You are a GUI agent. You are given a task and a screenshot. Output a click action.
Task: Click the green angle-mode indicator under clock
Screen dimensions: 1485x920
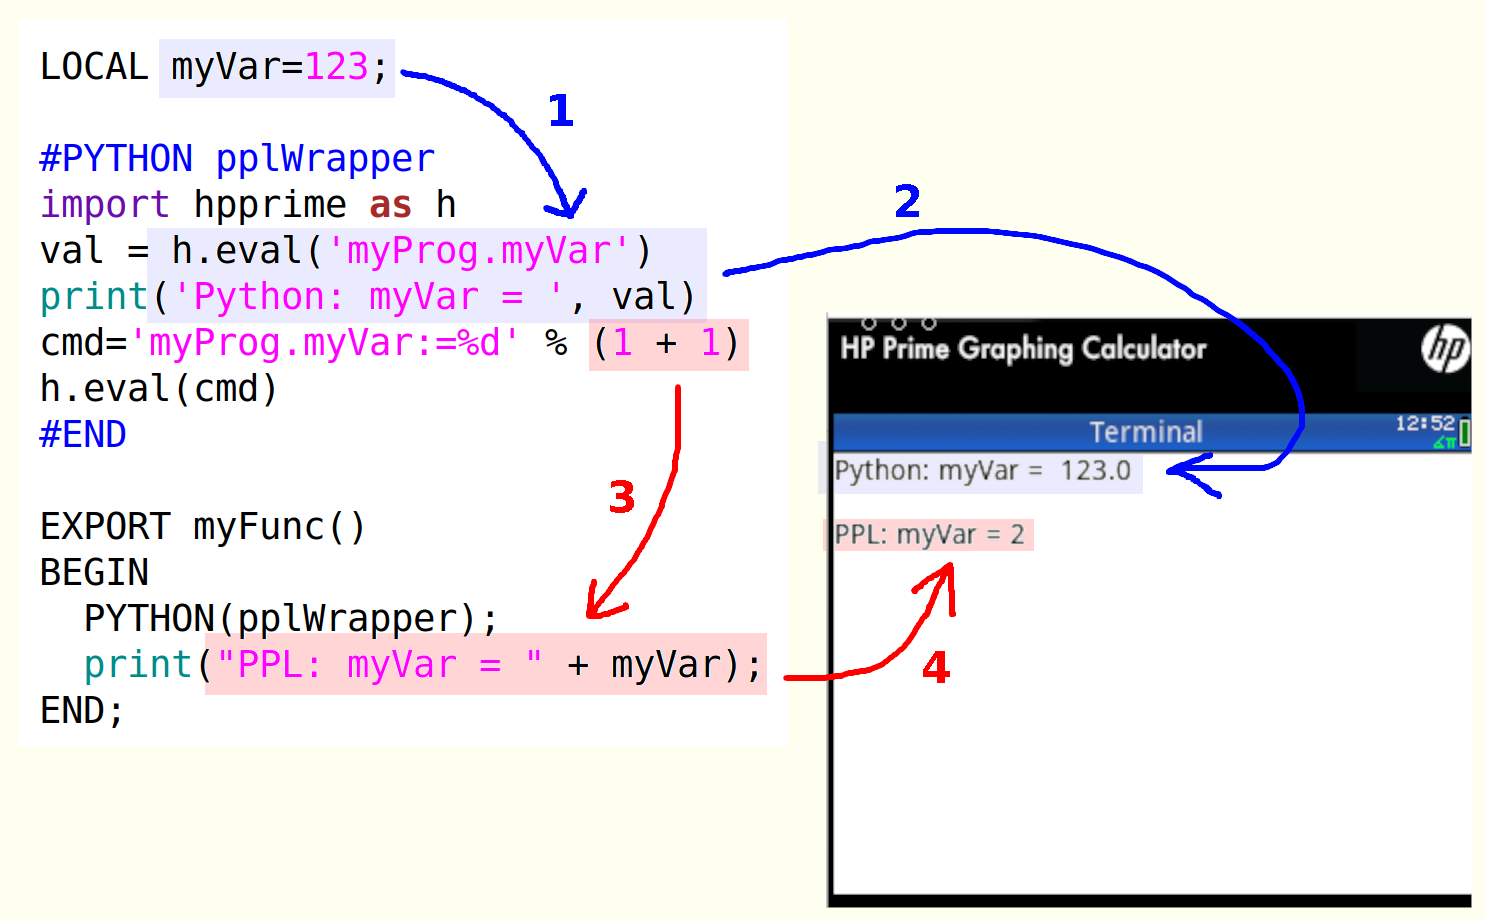pyautogui.click(x=1444, y=442)
